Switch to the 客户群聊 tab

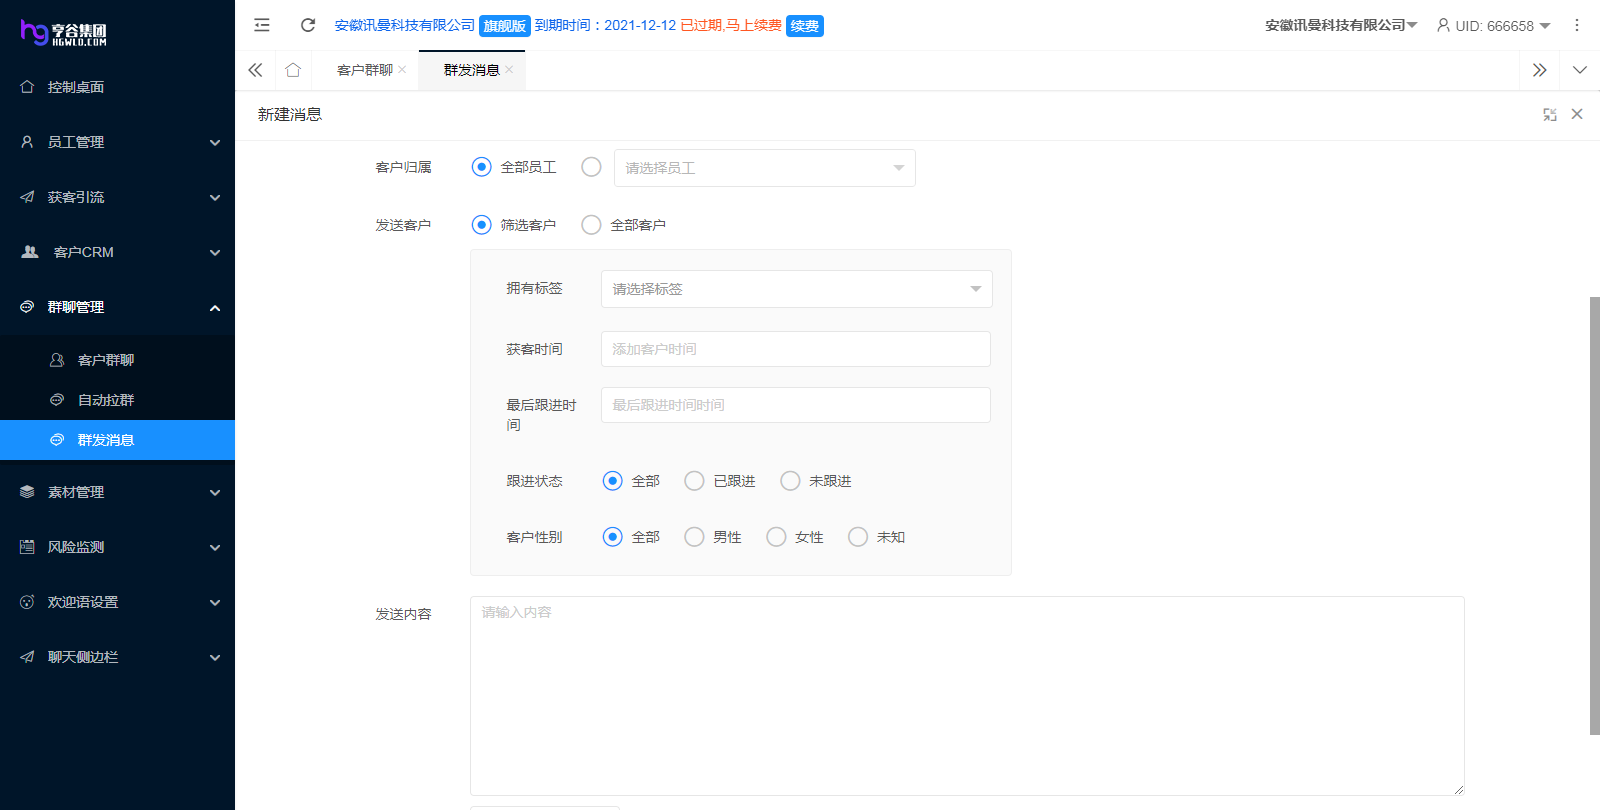point(364,70)
